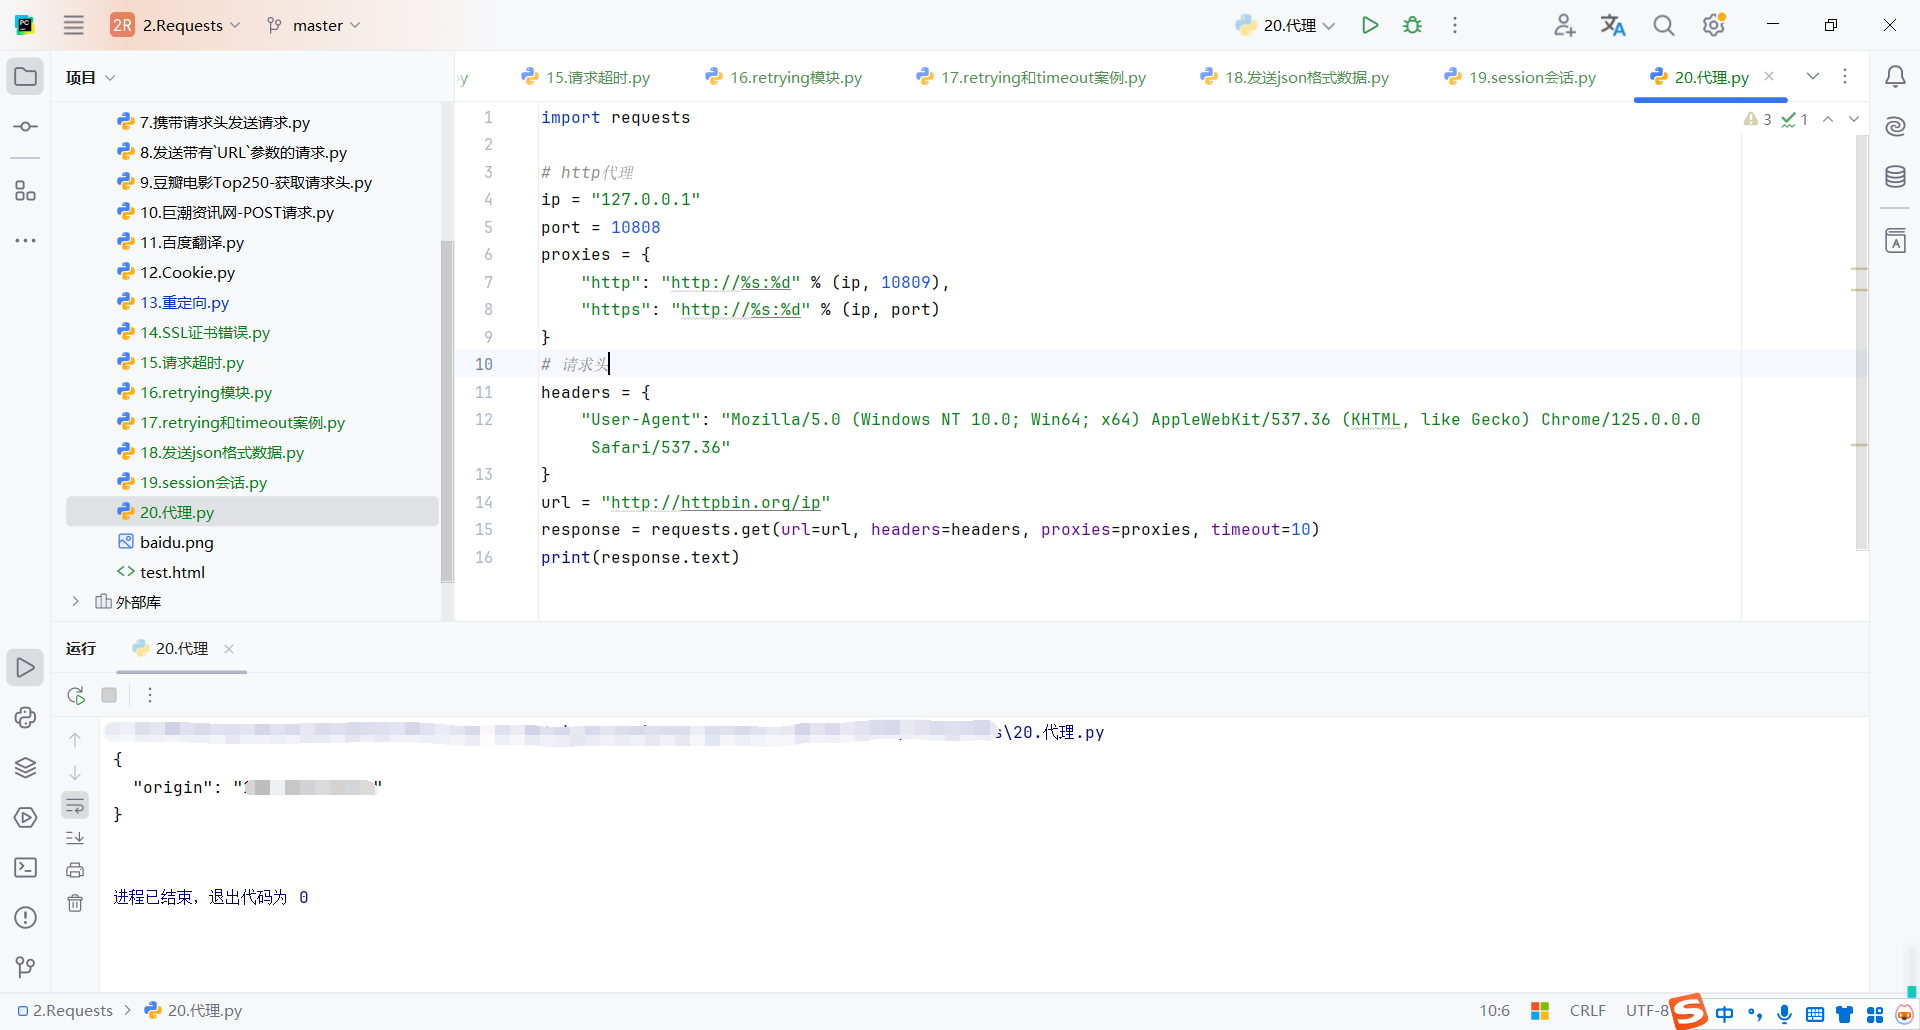
Task: Print the console output
Action: click(75, 870)
